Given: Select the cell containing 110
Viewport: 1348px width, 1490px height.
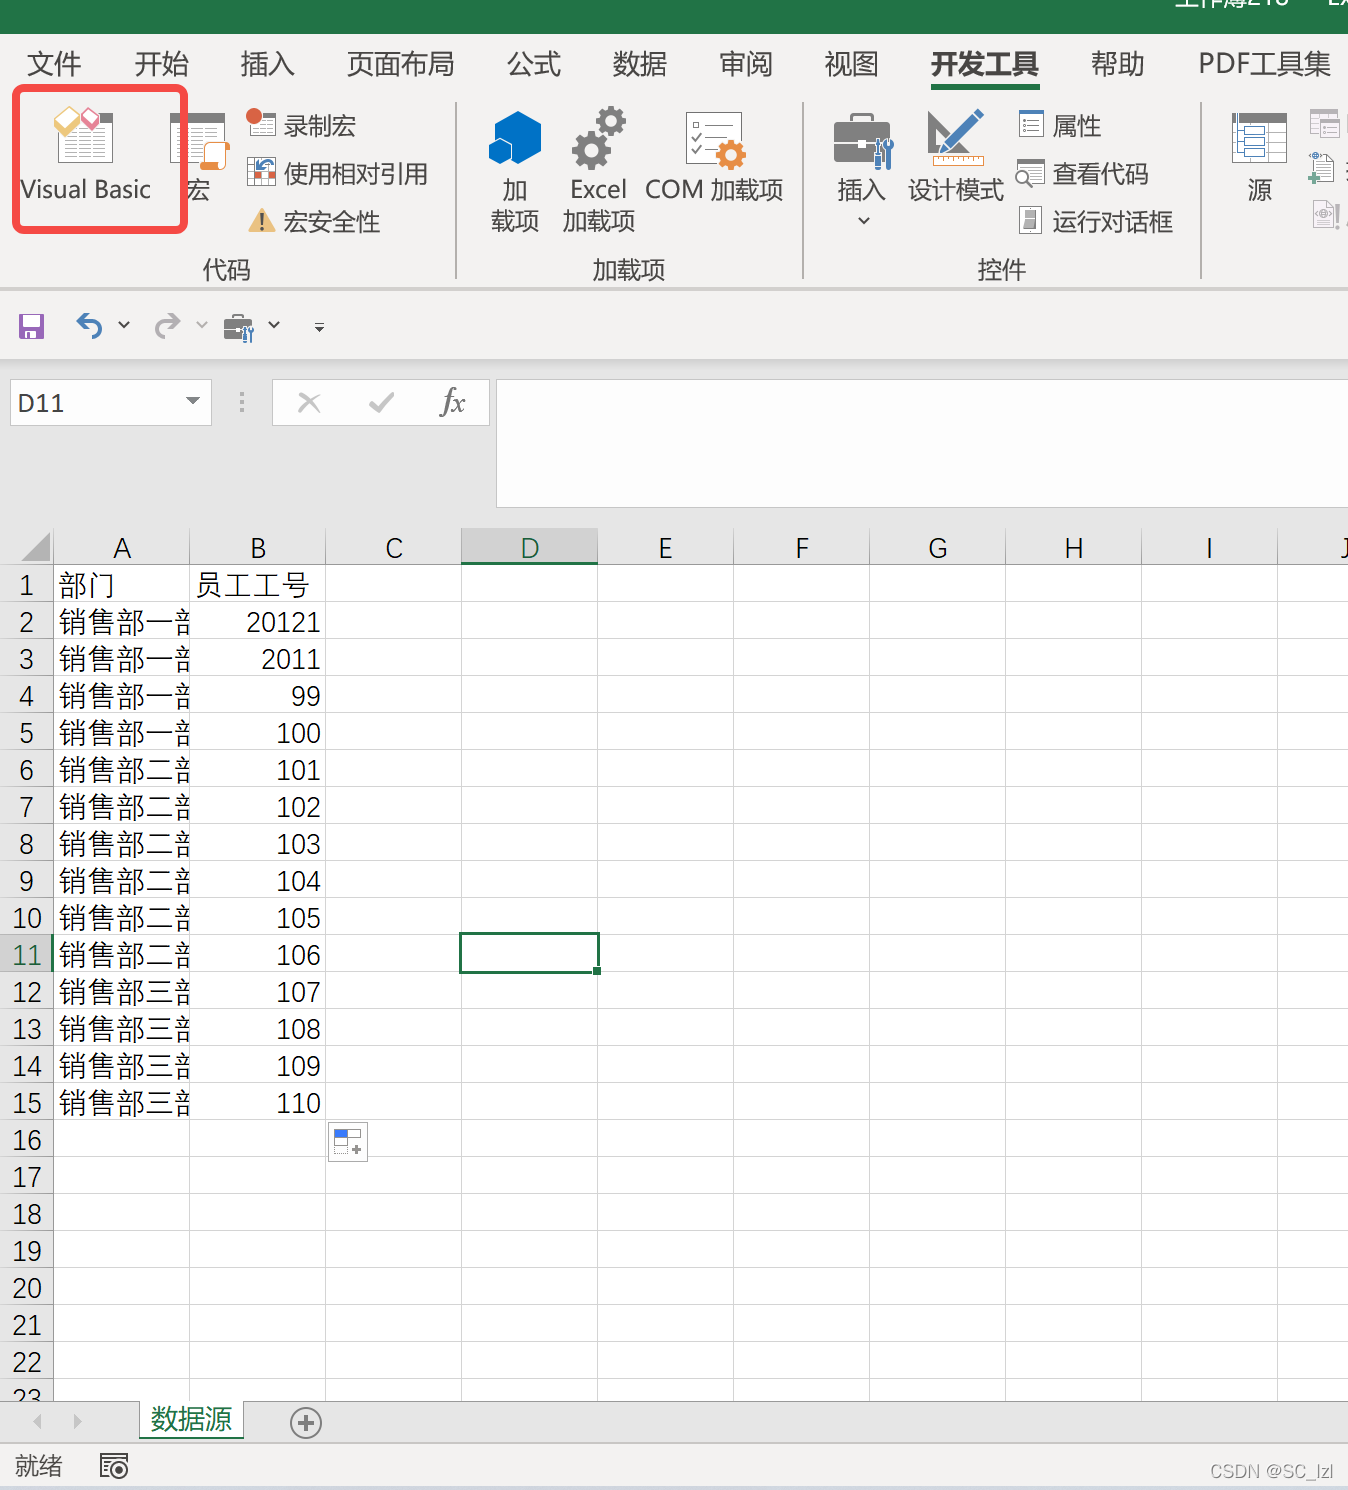Looking at the screenshot, I should click(x=258, y=1103).
